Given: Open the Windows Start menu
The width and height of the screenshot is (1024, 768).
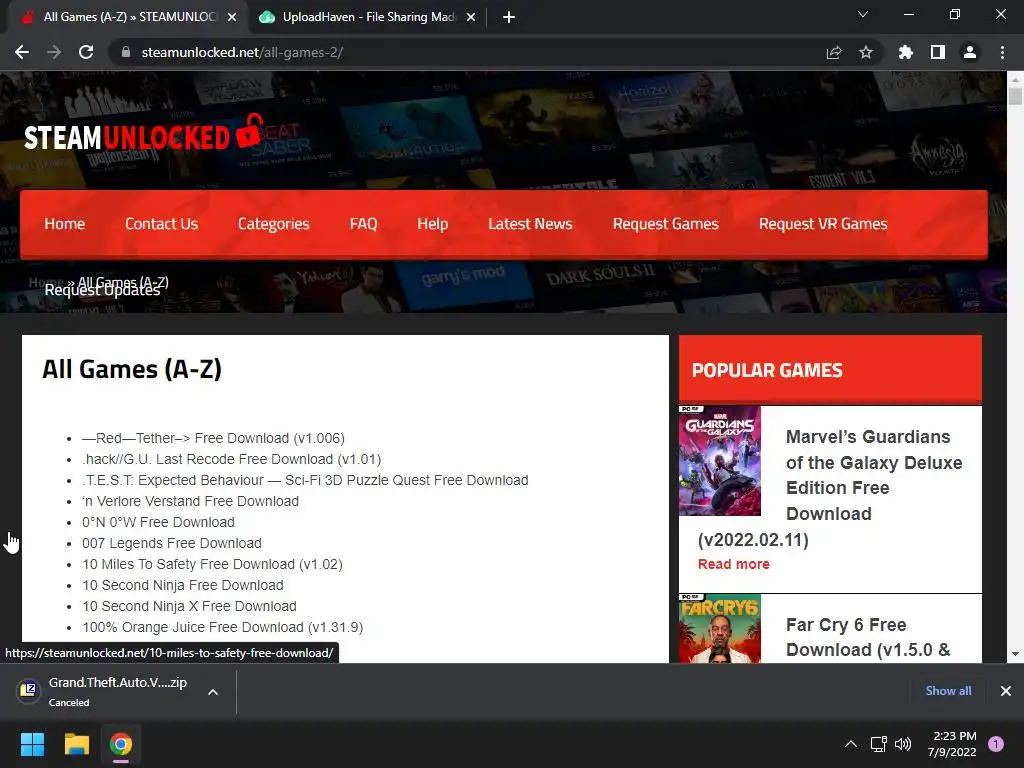Looking at the screenshot, I should [32, 744].
